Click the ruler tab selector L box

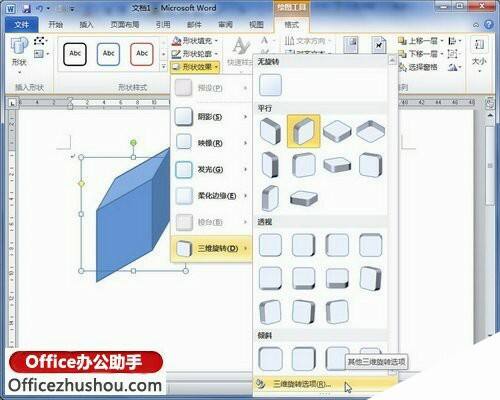[x=12, y=103]
